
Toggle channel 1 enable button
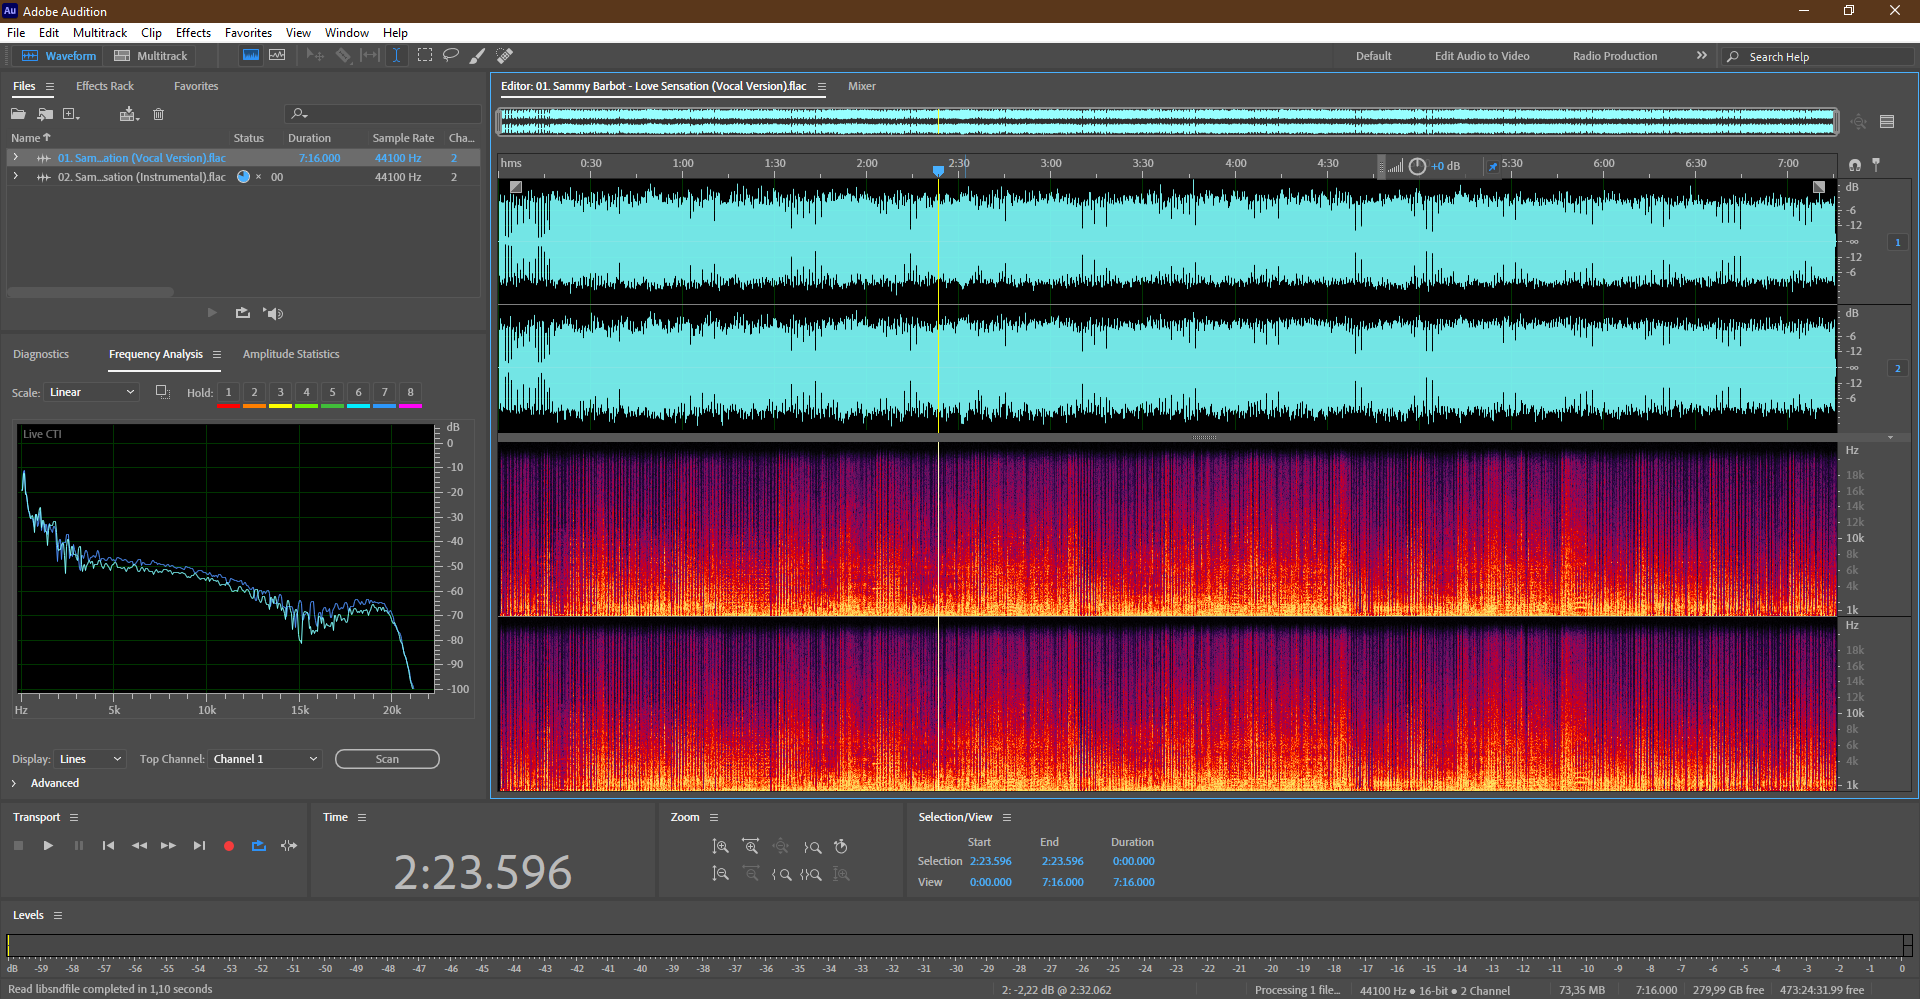click(x=1897, y=242)
